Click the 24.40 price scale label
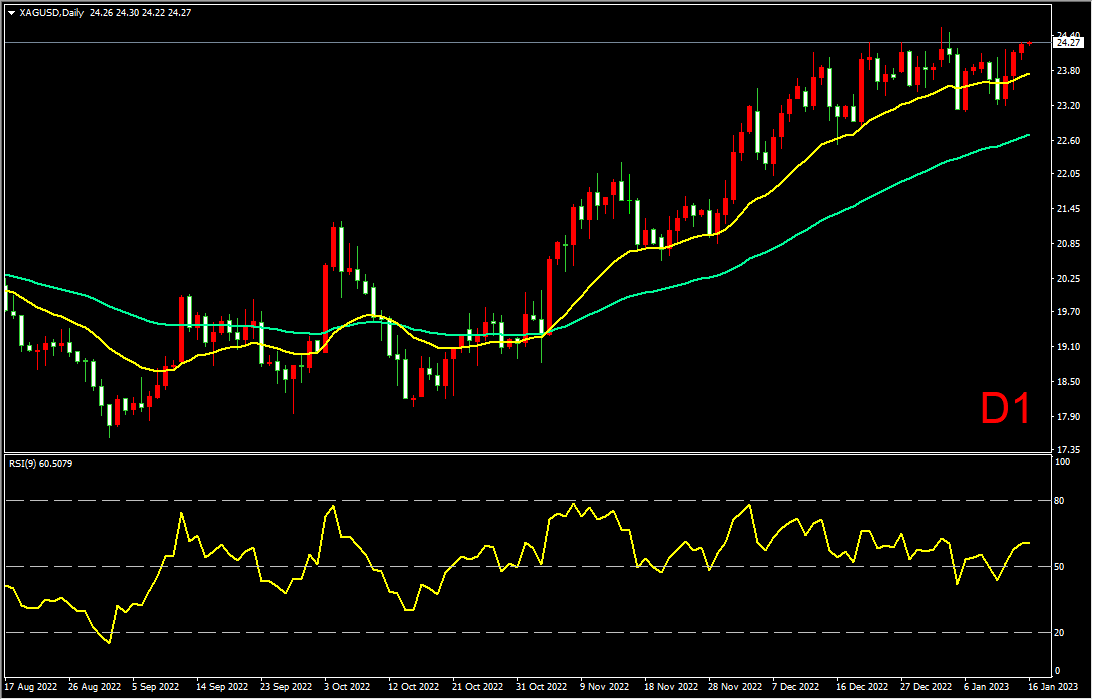 1068,36
